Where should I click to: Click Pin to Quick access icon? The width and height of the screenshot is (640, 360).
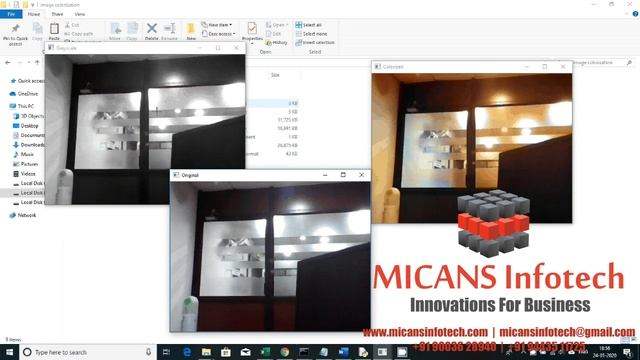point(15,29)
